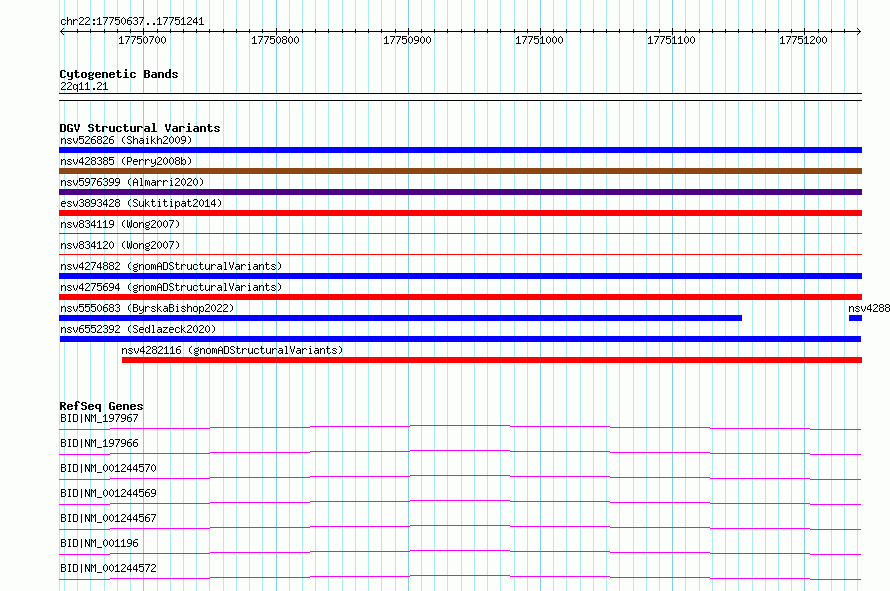Click the BID|NM_001244569 transcript label

tap(108, 493)
